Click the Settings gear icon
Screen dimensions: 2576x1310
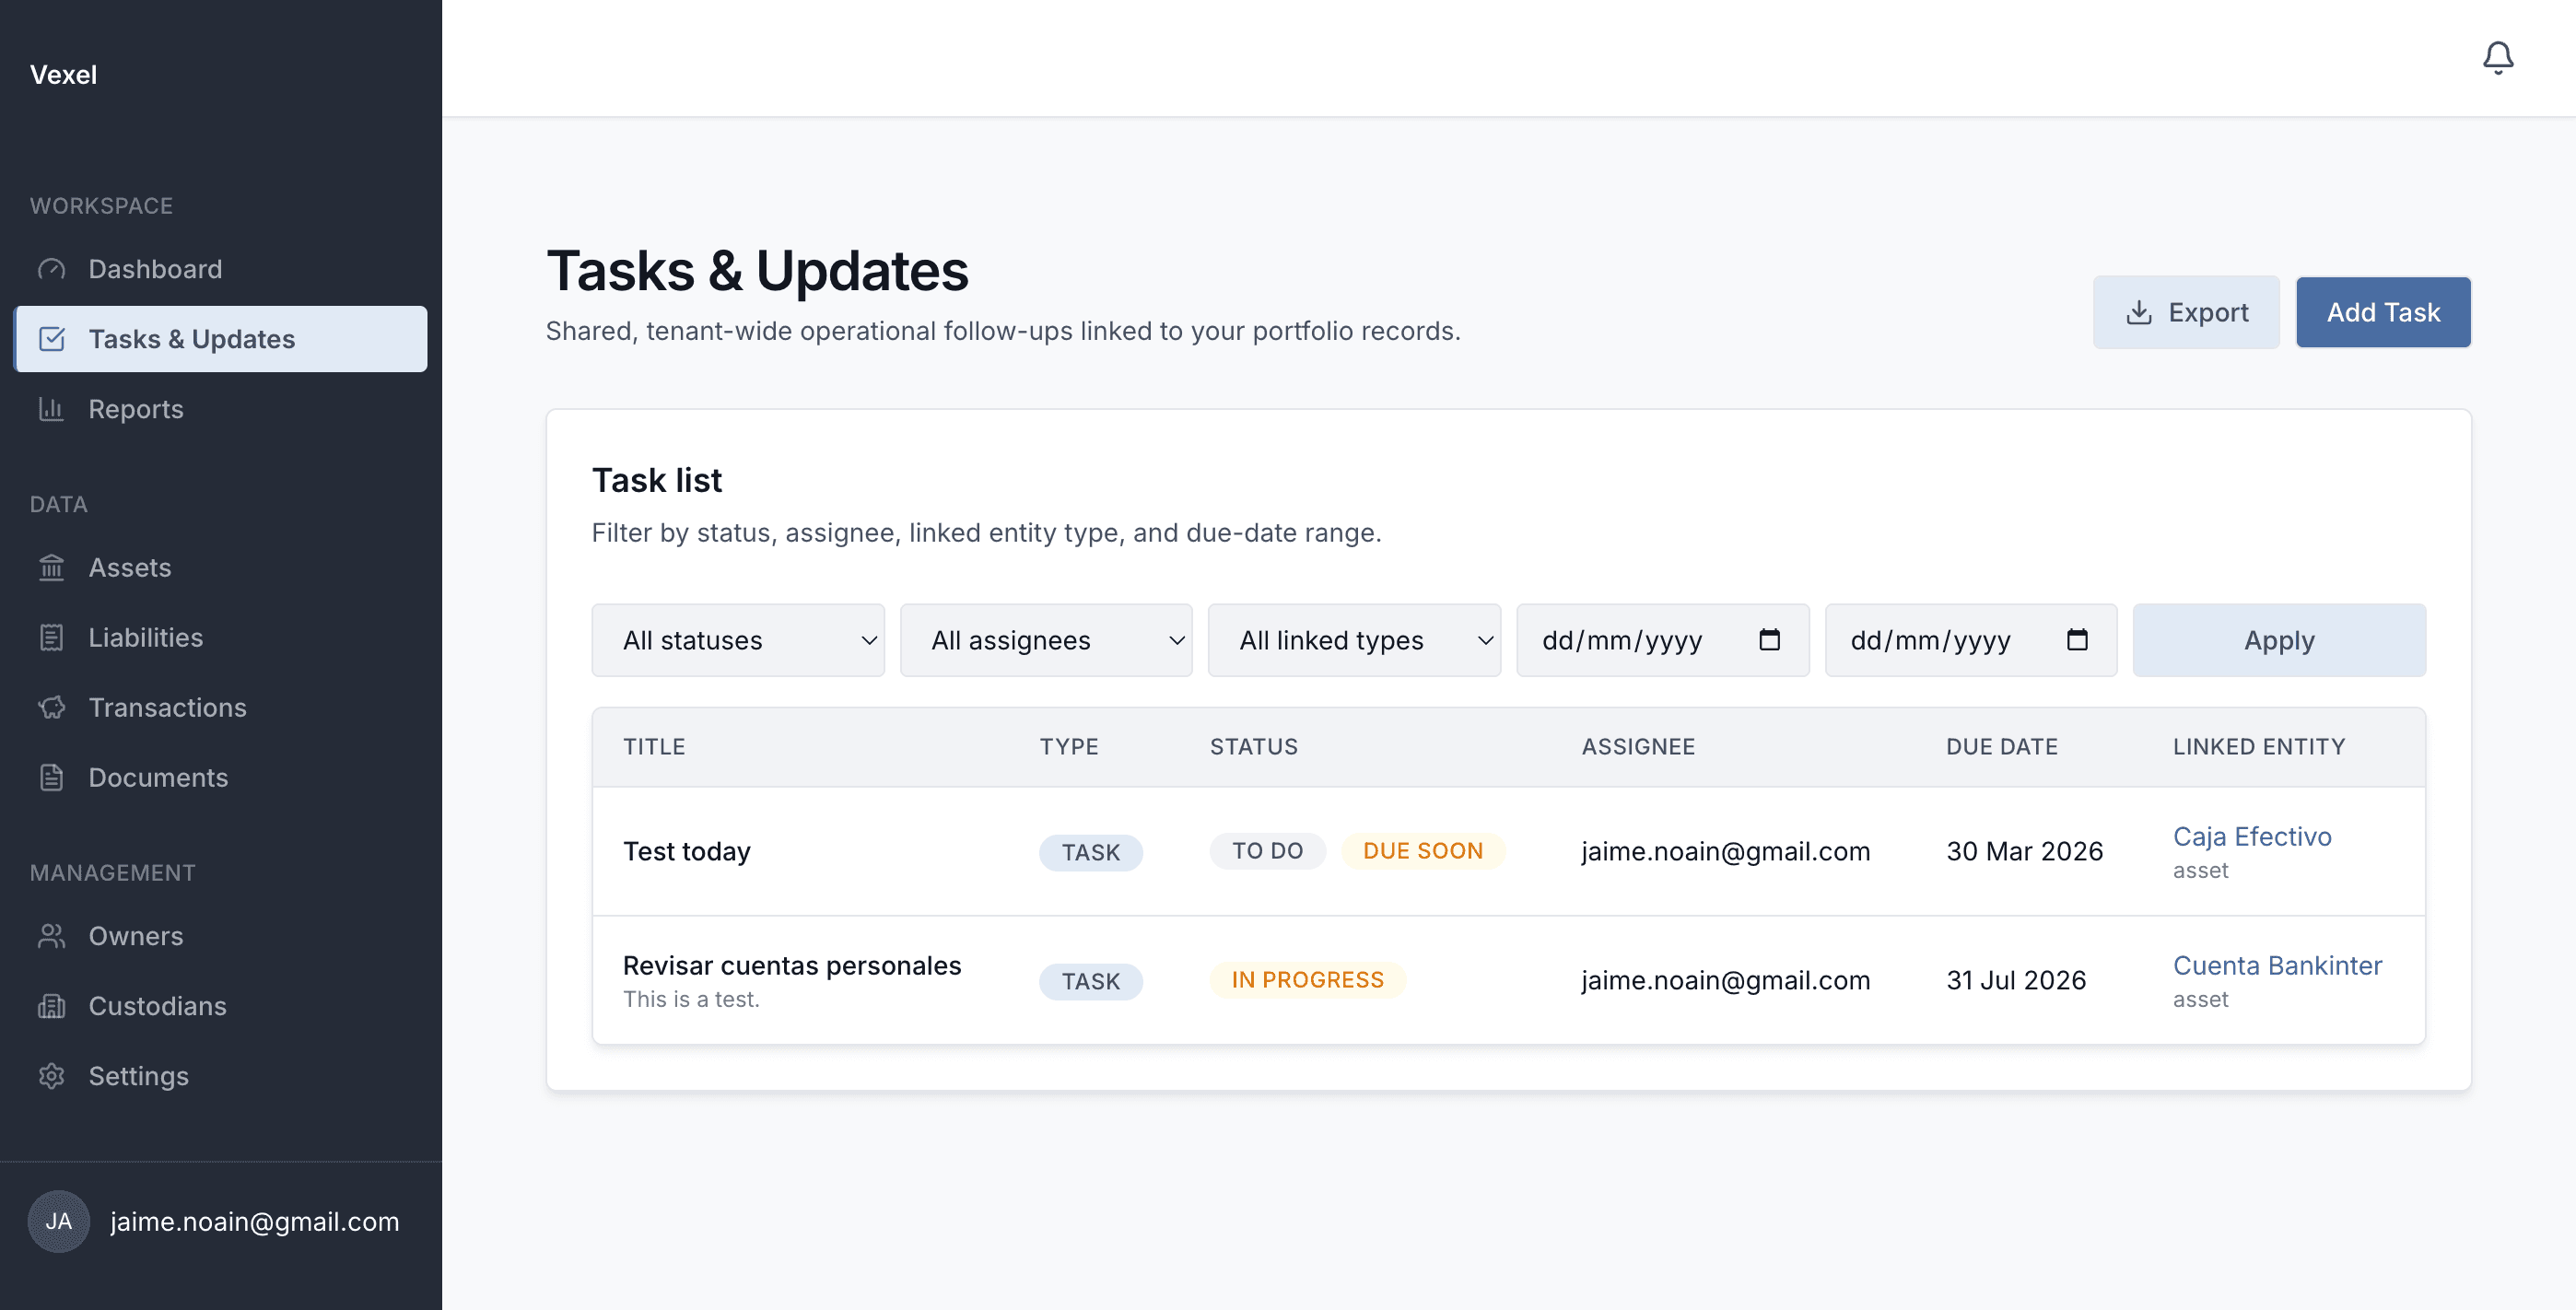pyautogui.click(x=52, y=1076)
